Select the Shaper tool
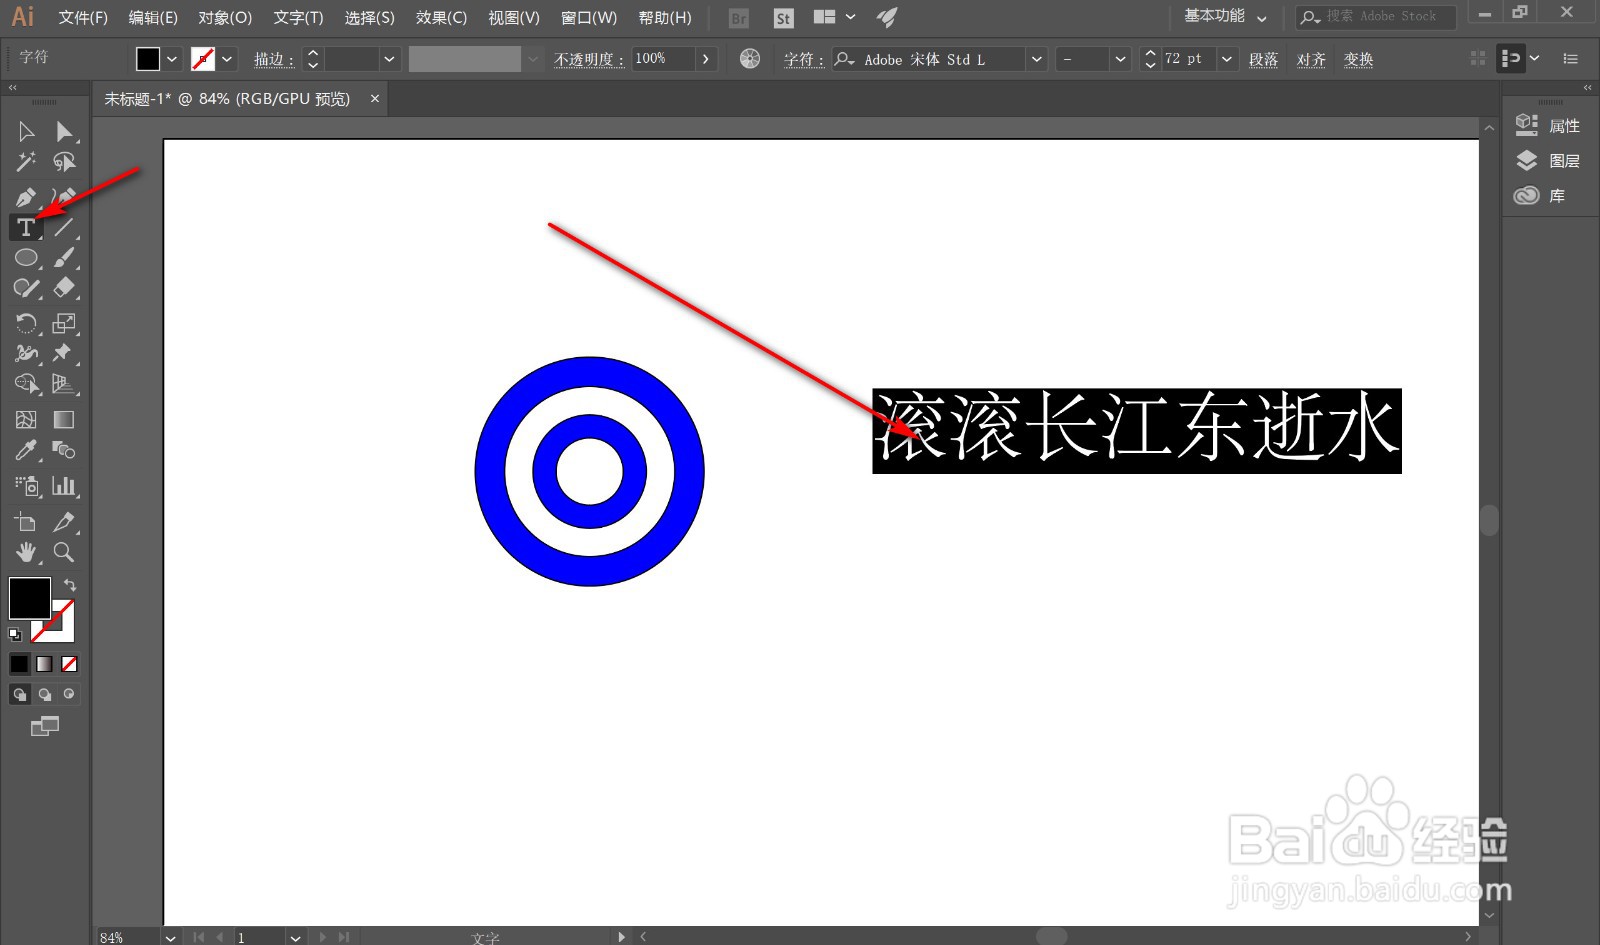Screen dimensions: 1600x945 coord(26,289)
